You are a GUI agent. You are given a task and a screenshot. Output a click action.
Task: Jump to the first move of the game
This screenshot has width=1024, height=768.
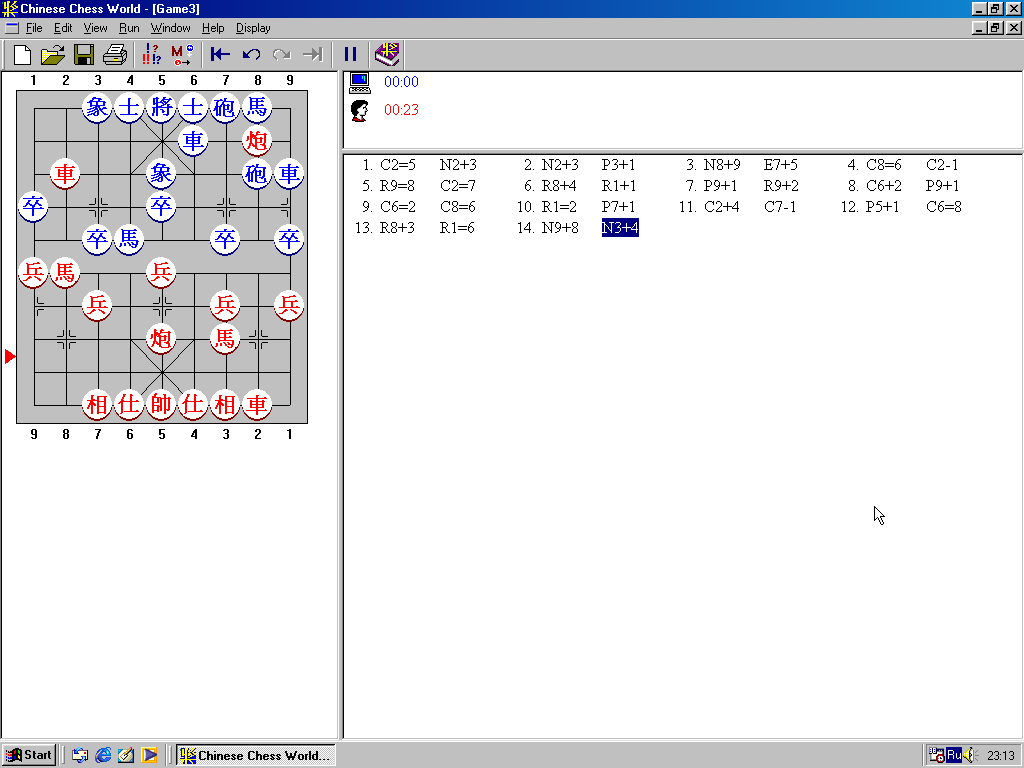pos(220,54)
